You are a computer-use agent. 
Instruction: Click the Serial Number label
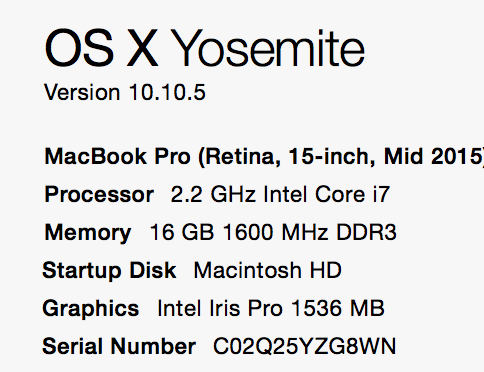click(119, 346)
